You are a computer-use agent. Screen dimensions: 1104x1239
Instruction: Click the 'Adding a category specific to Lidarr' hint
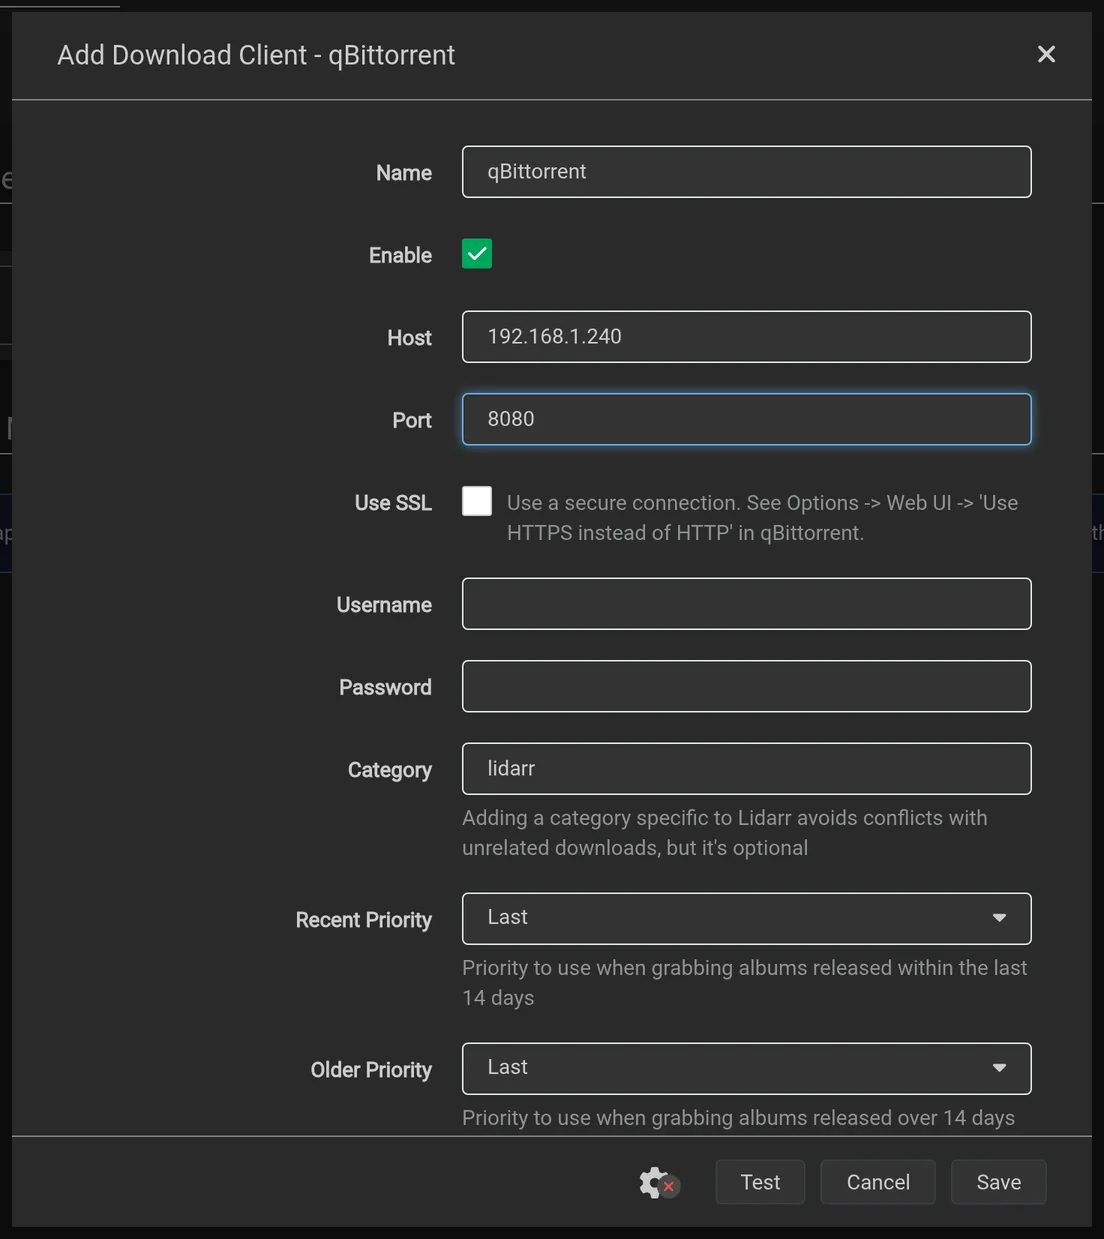725,833
